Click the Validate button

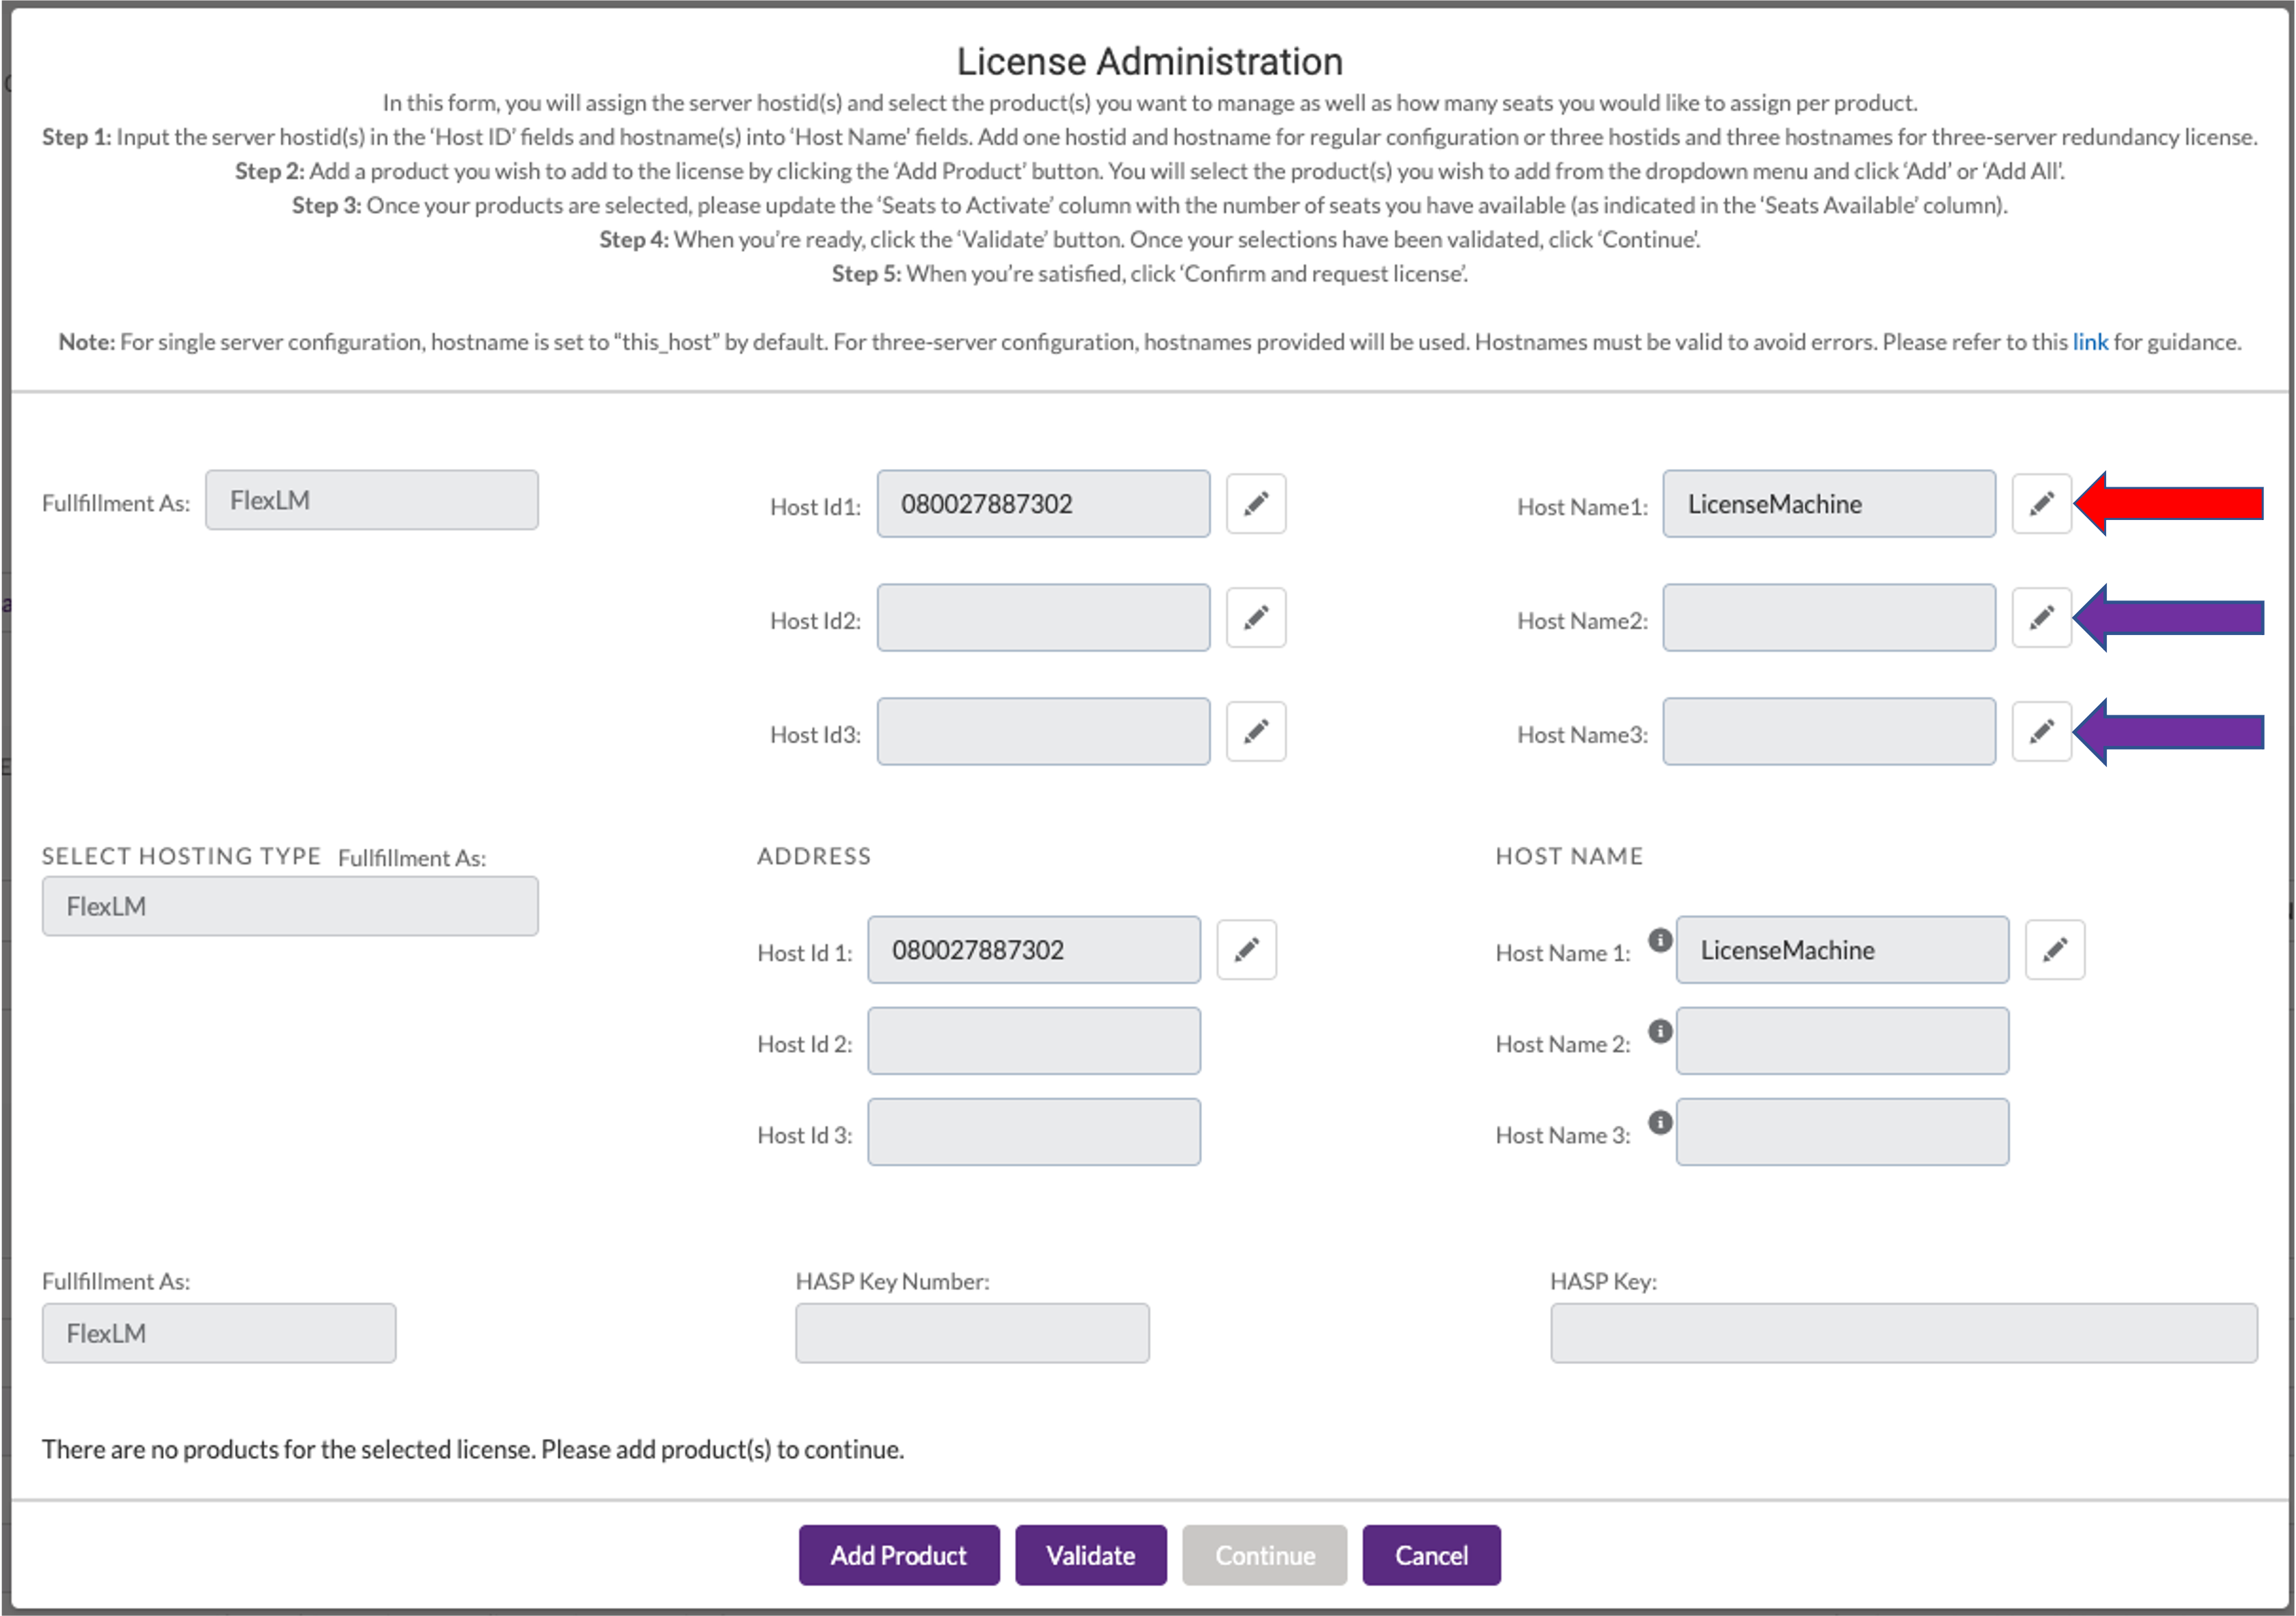point(1090,1555)
